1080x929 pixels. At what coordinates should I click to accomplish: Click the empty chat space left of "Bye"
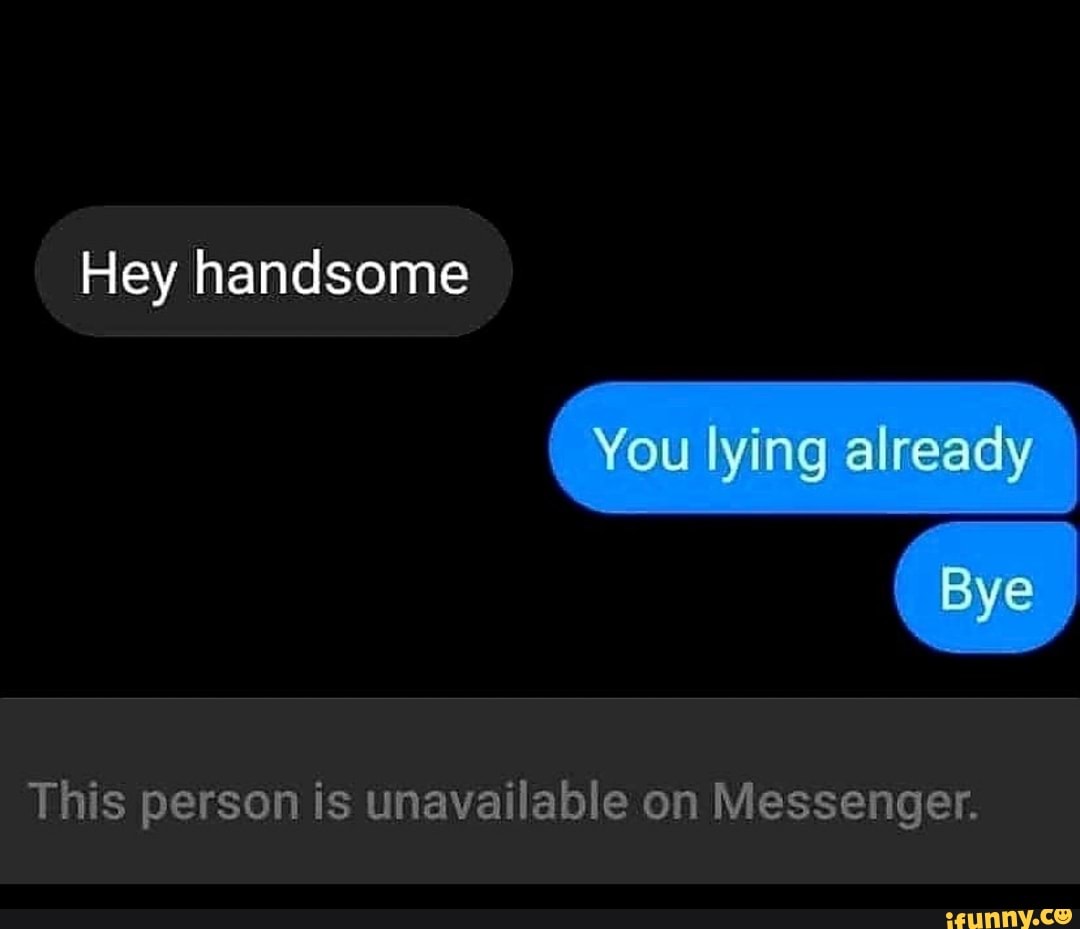tap(448, 589)
